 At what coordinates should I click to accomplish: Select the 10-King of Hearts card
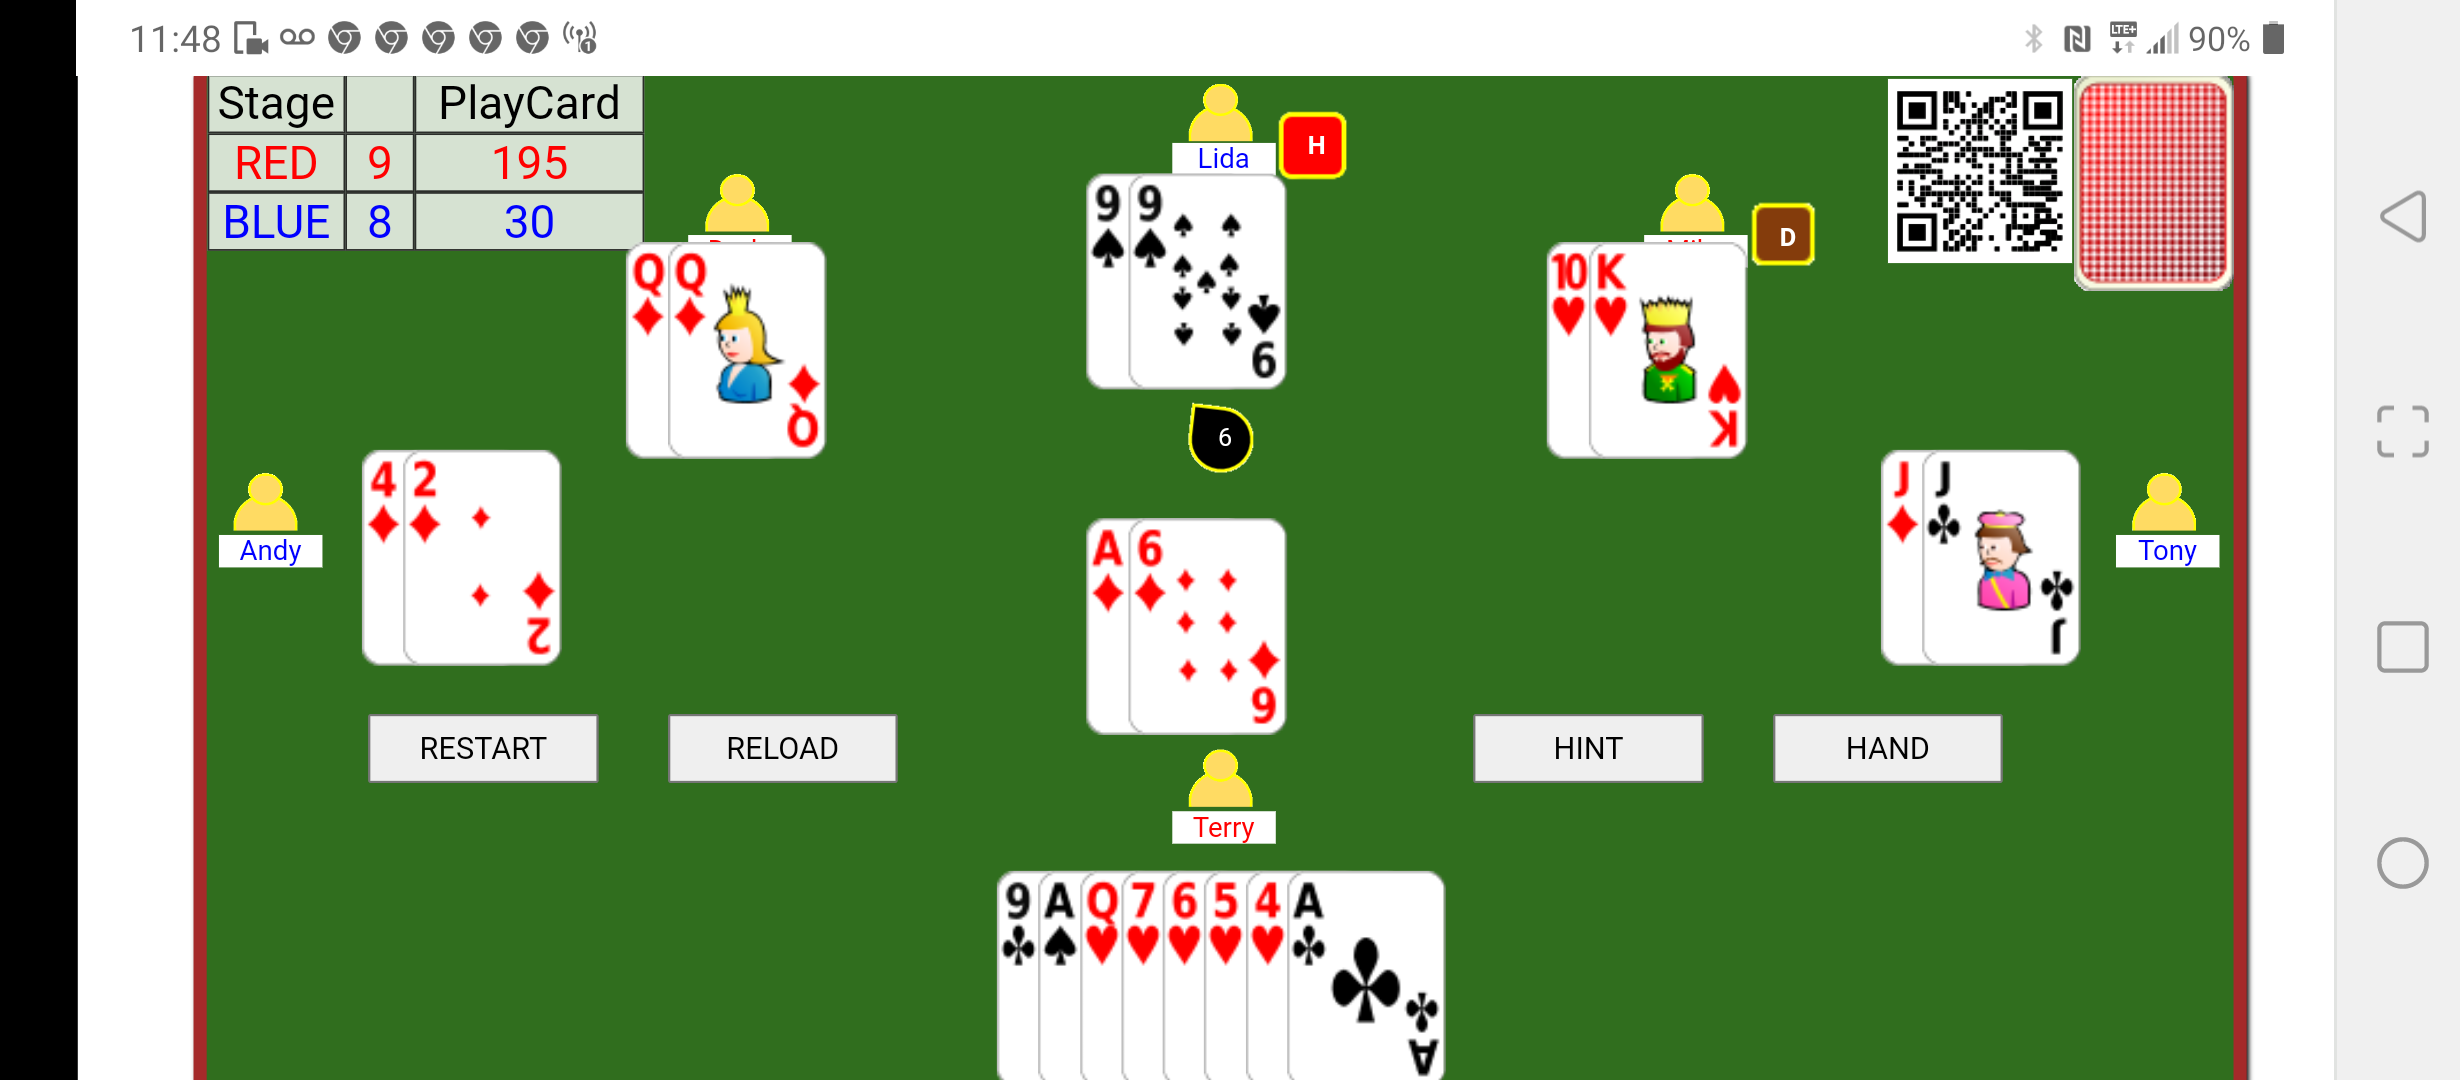[1647, 338]
